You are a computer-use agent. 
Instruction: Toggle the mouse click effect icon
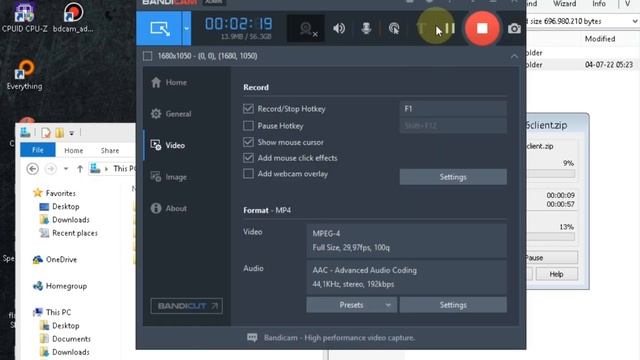[x=394, y=29]
